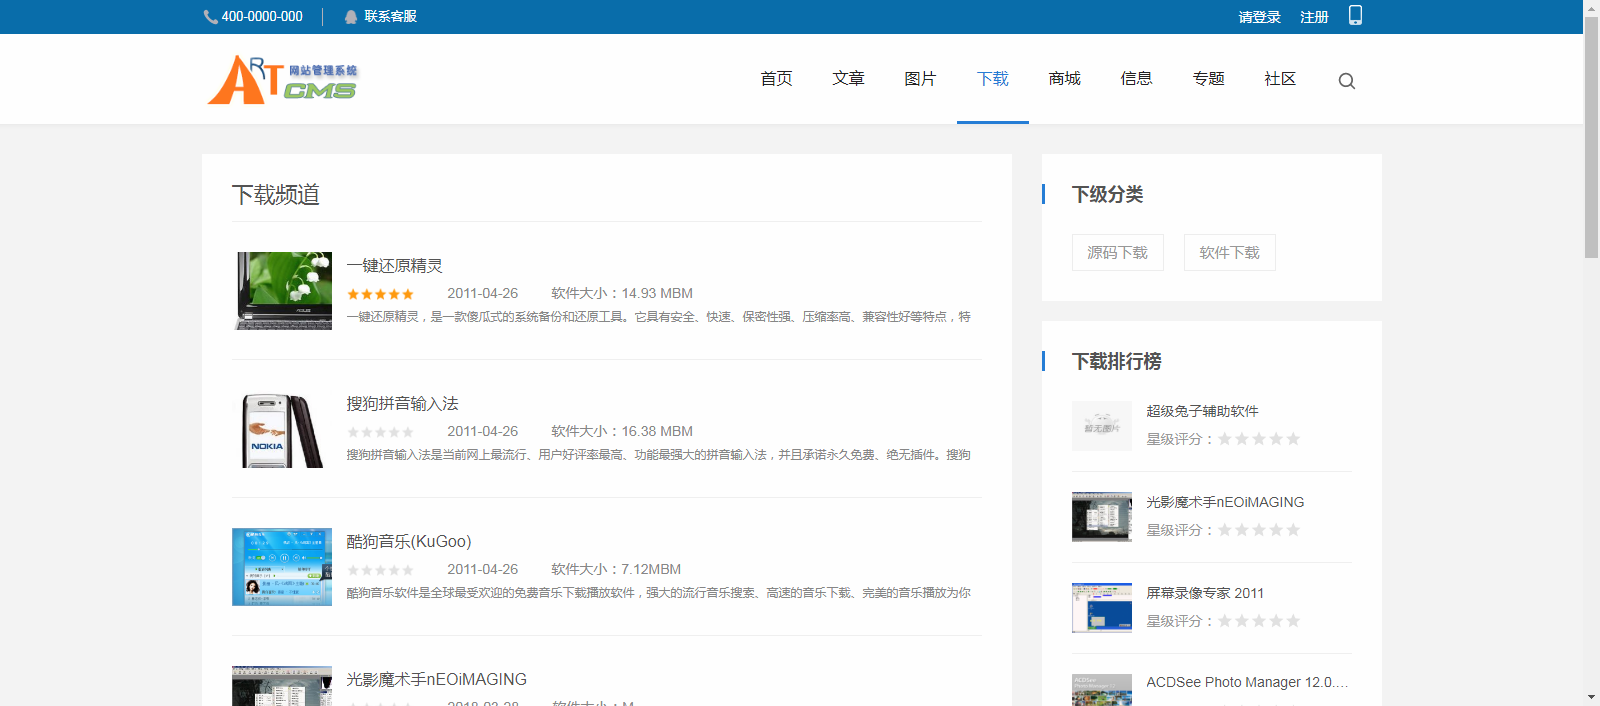This screenshot has width=1600, height=706.
Task: Click the 400-0000-000 phone number
Action: (262, 17)
